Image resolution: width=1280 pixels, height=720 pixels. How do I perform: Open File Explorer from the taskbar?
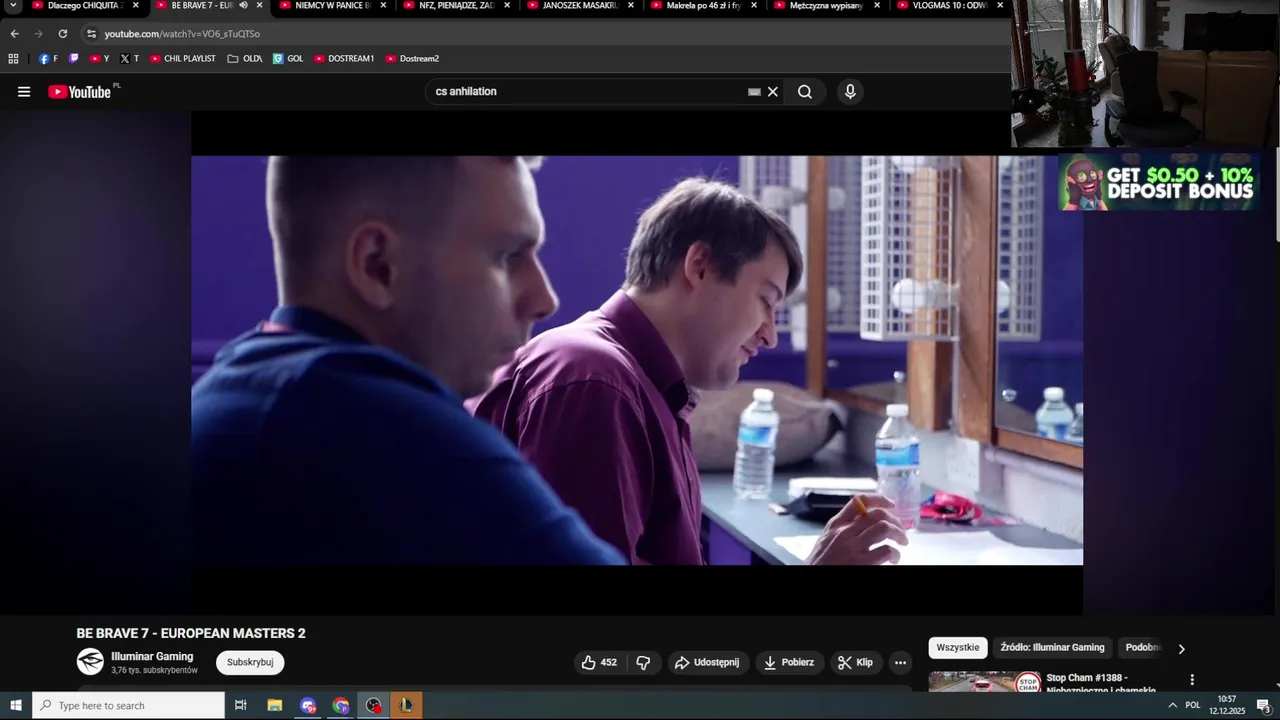click(x=275, y=705)
